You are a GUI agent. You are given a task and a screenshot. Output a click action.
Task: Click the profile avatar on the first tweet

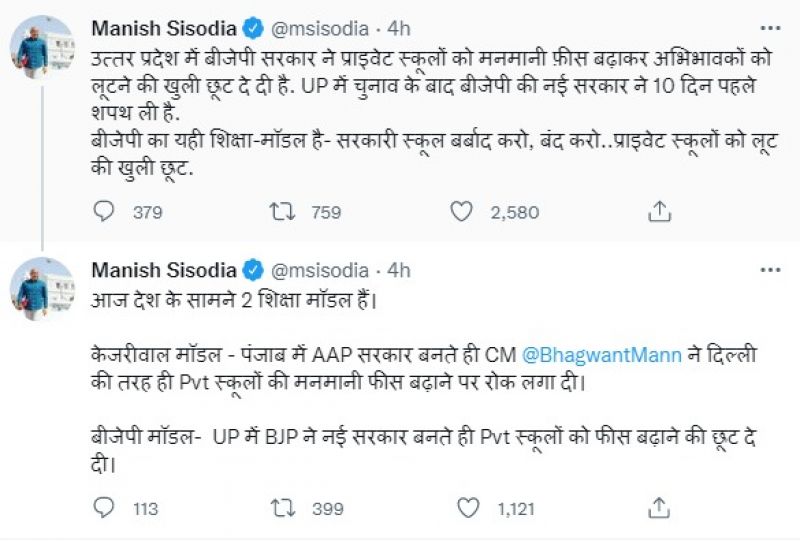click(x=41, y=48)
